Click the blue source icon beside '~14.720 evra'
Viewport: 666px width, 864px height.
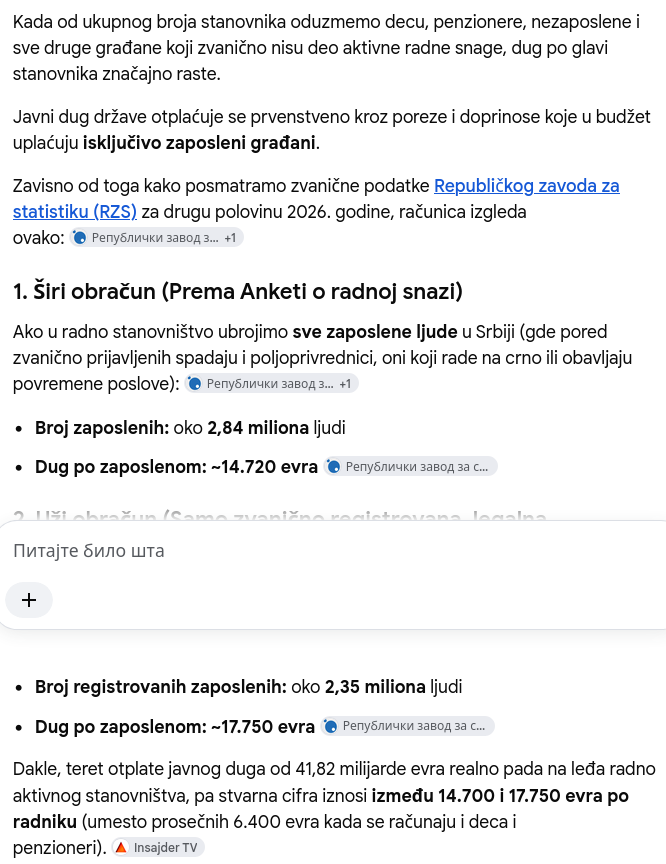334,467
